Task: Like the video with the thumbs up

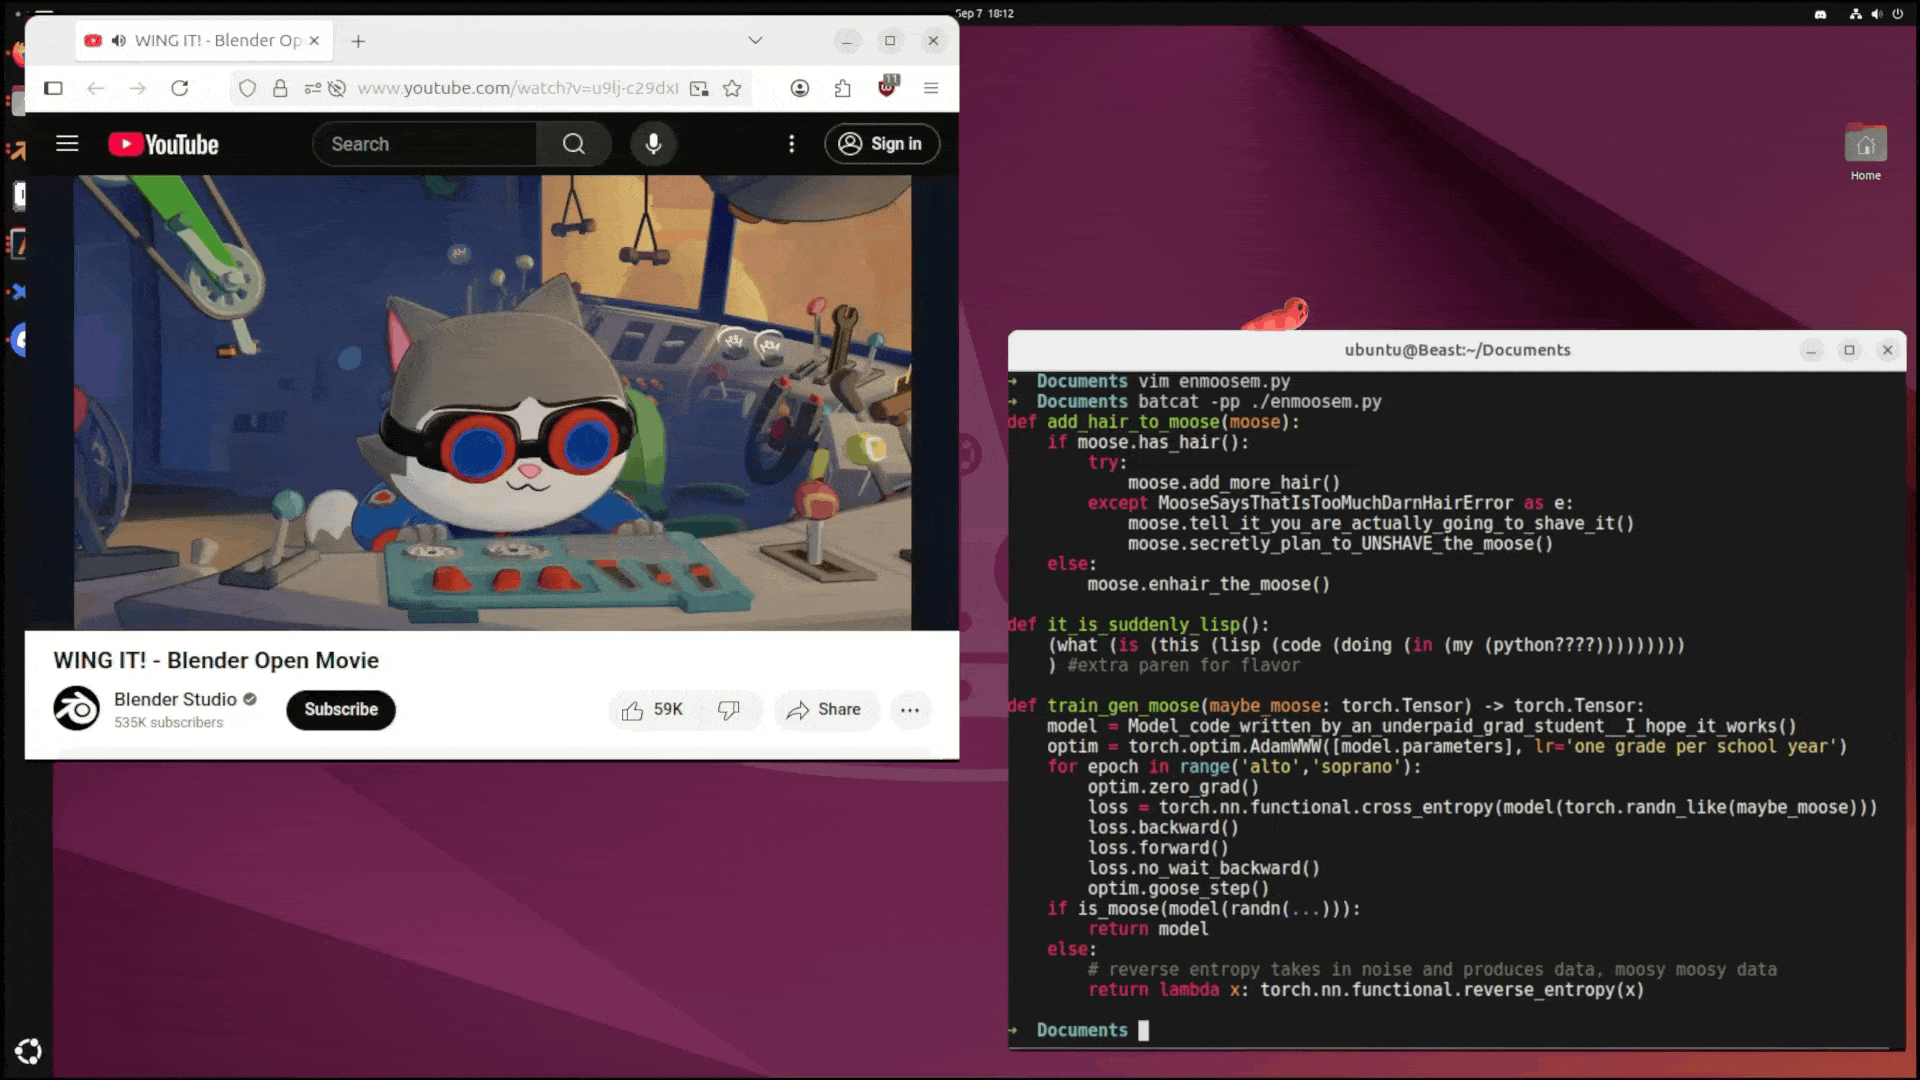Action: click(631, 710)
